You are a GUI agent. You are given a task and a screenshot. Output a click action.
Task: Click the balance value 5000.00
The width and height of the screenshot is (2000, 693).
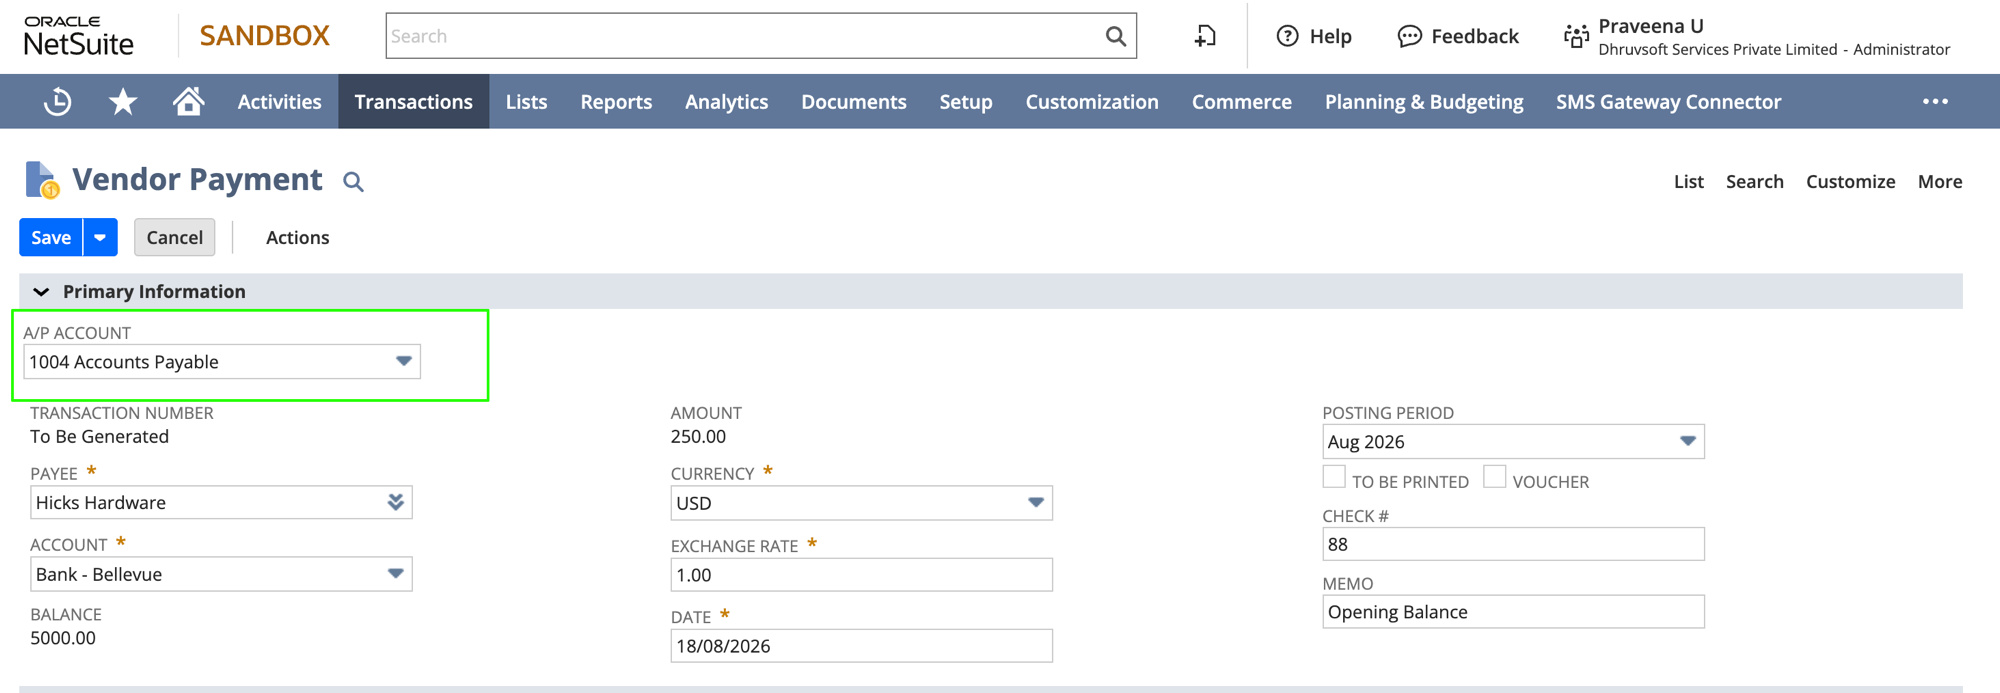(x=63, y=638)
